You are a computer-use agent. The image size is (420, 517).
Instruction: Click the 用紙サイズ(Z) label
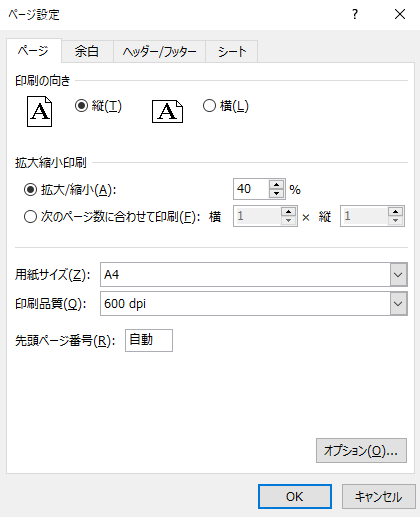53,275
